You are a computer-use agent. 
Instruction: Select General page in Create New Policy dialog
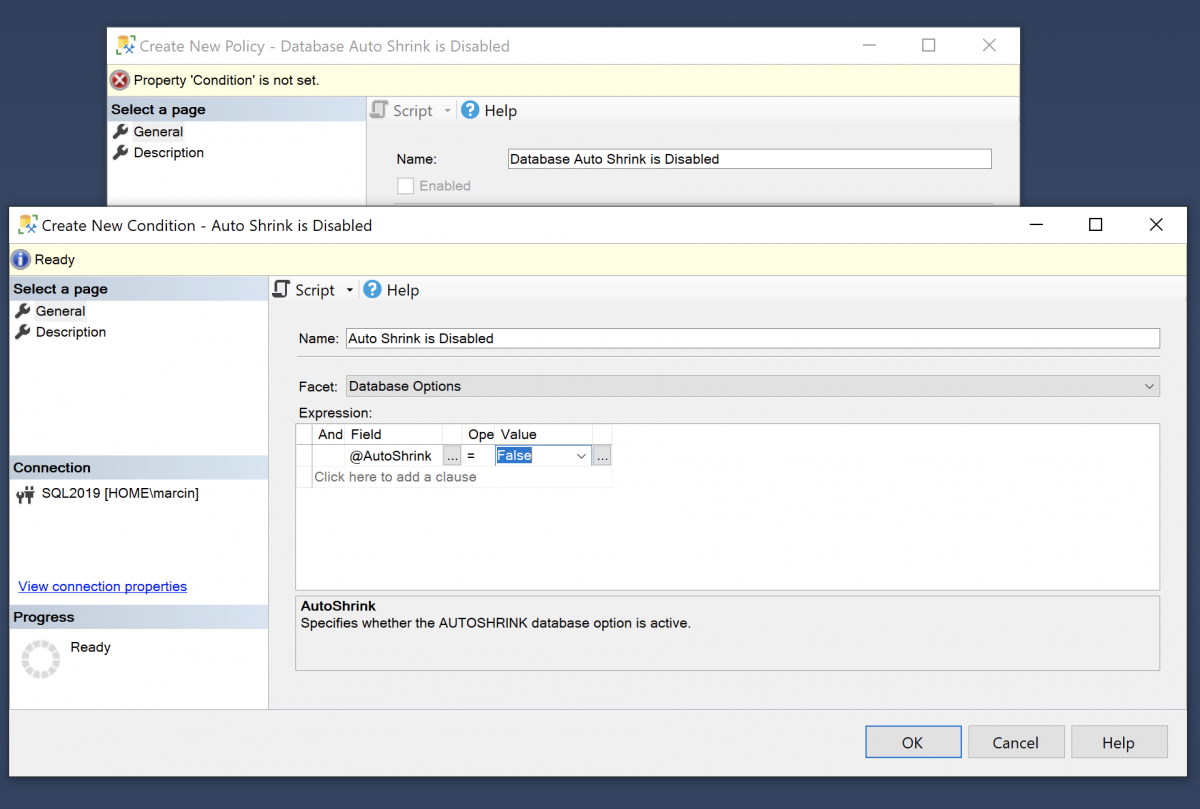(159, 131)
